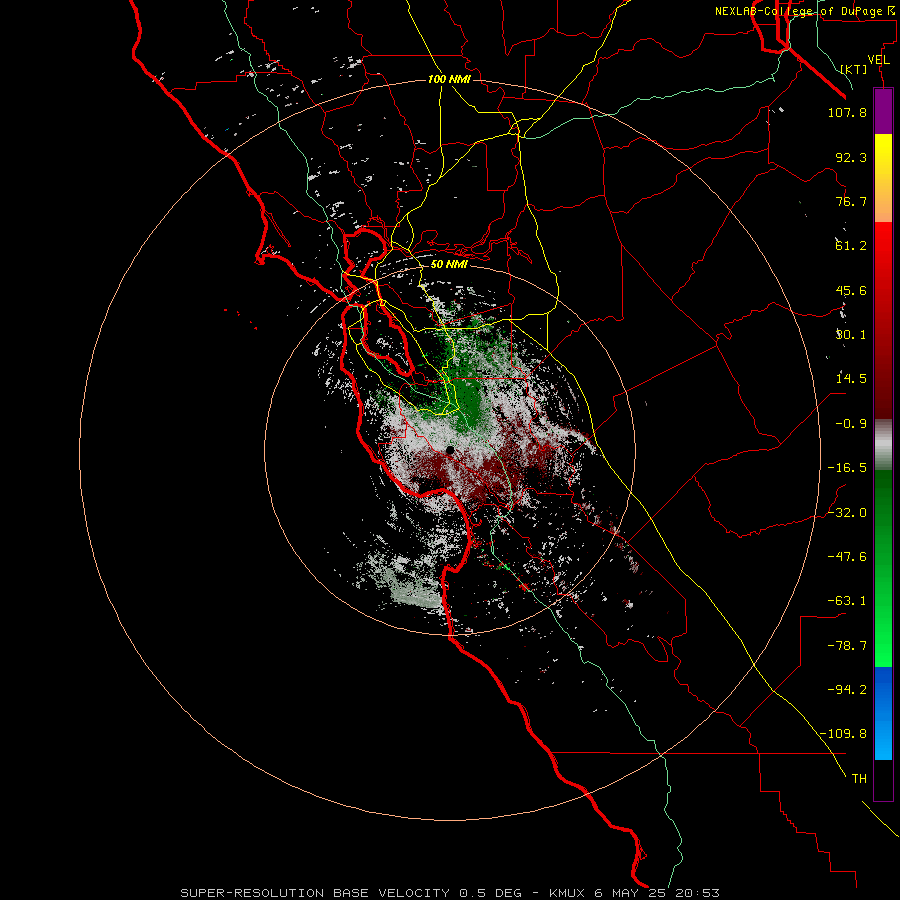This screenshot has width=900, height=900.
Task: Select the 107.8 value on the velocity scale
Action: (x=847, y=112)
